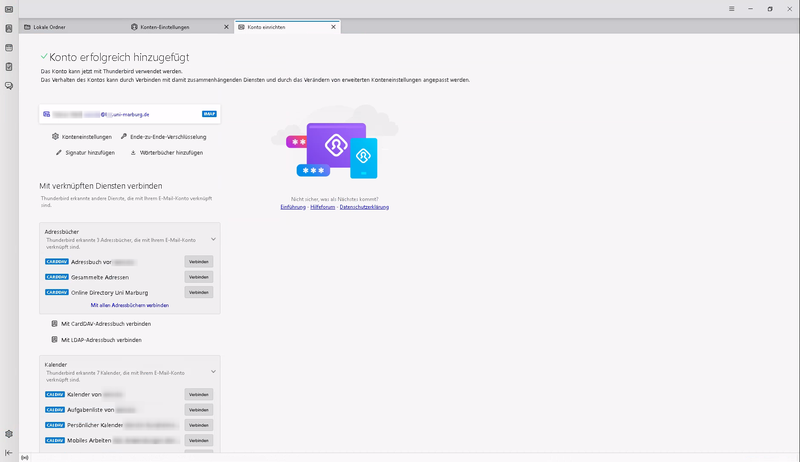This screenshot has width=800, height=462.
Task: Open the Mail space in the sidebar
Action: pyautogui.click(x=9, y=10)
